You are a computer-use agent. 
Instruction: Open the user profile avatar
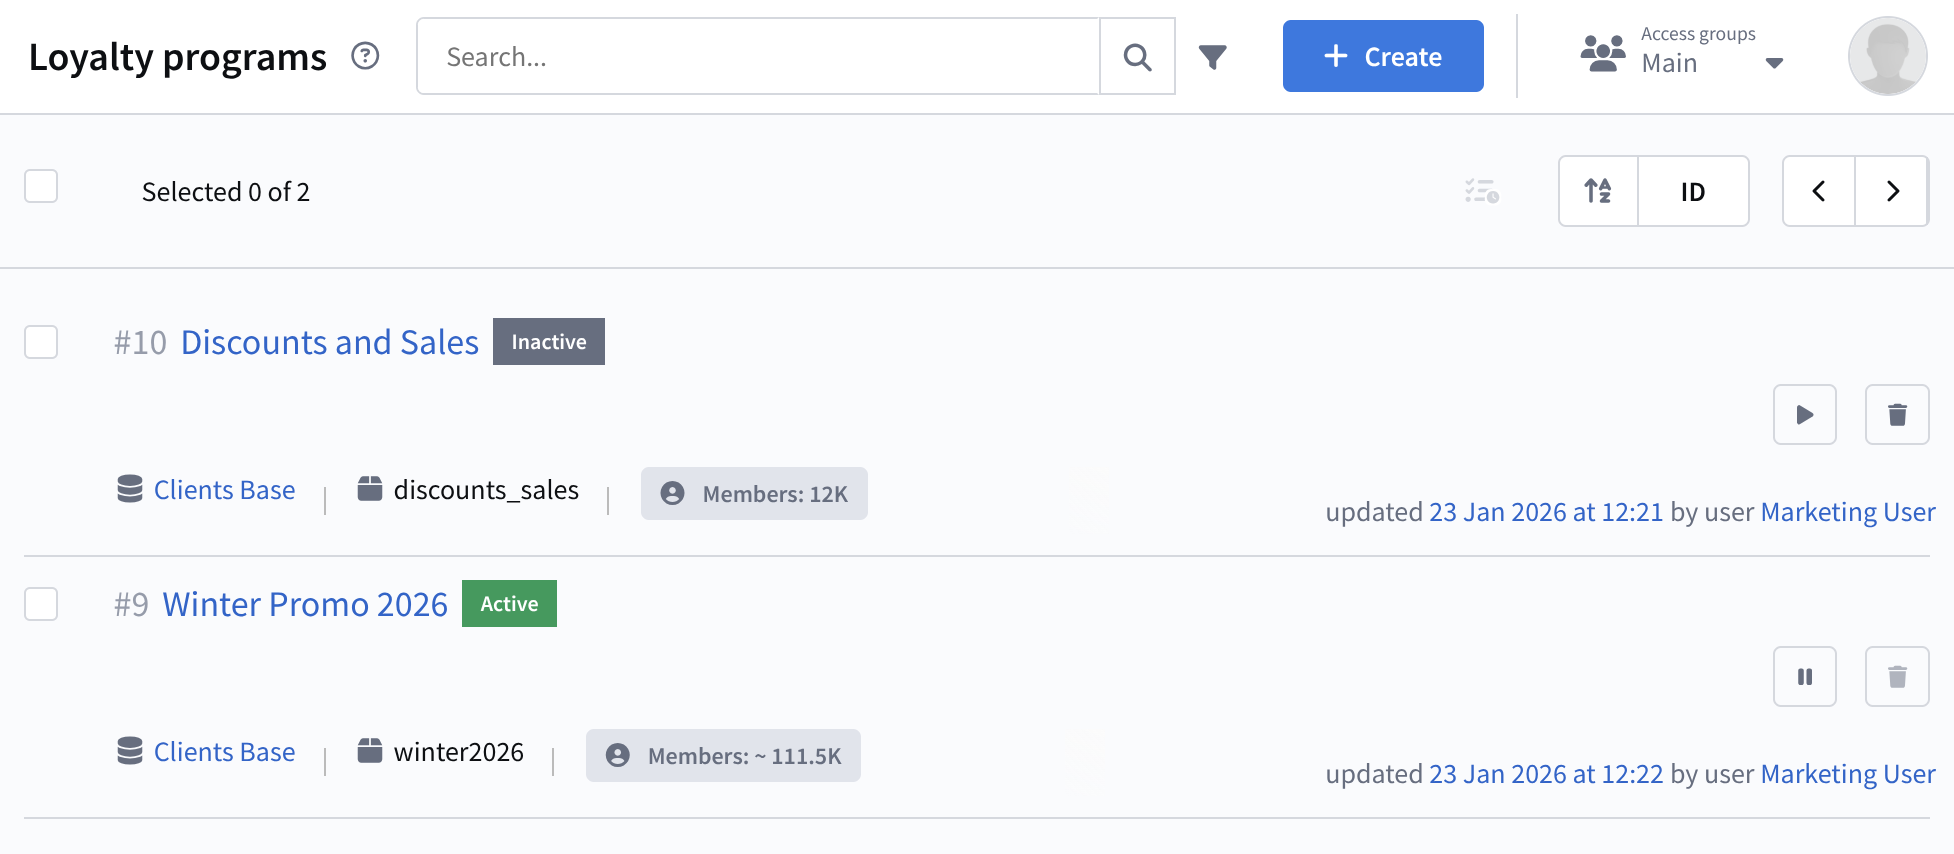[x=1886, y=57]
